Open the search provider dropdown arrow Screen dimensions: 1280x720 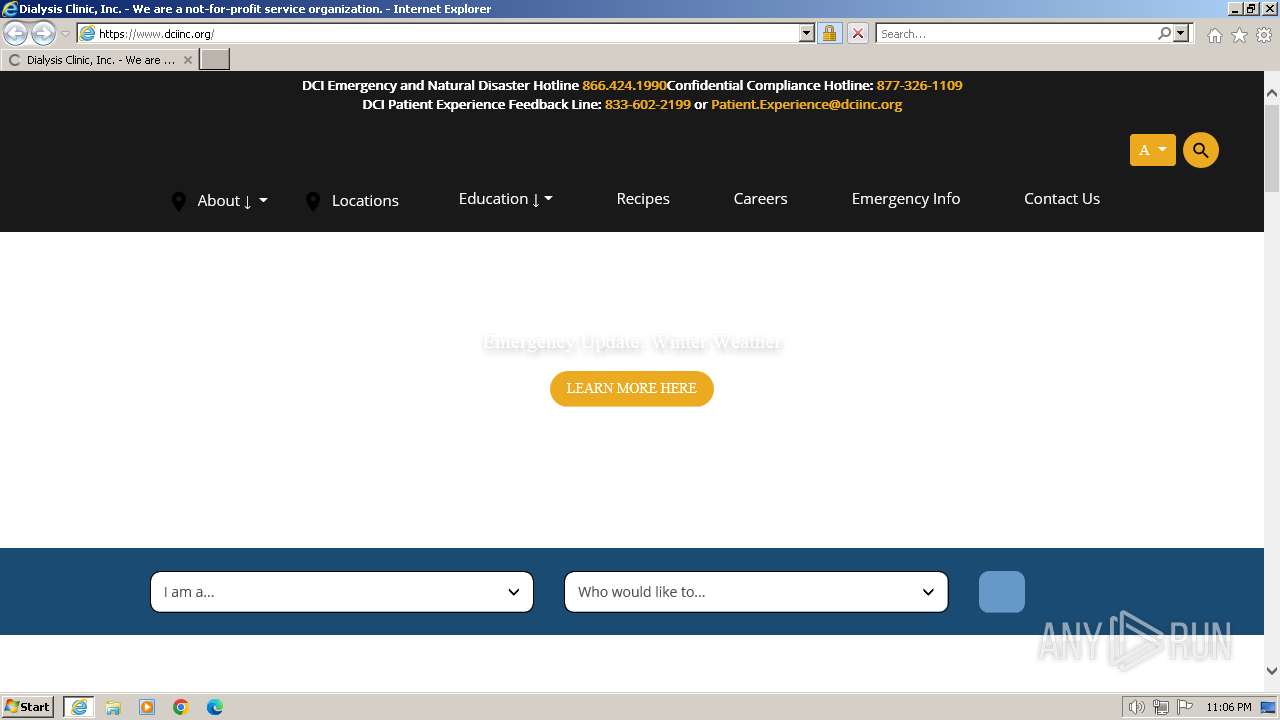tap(1181, 33)
